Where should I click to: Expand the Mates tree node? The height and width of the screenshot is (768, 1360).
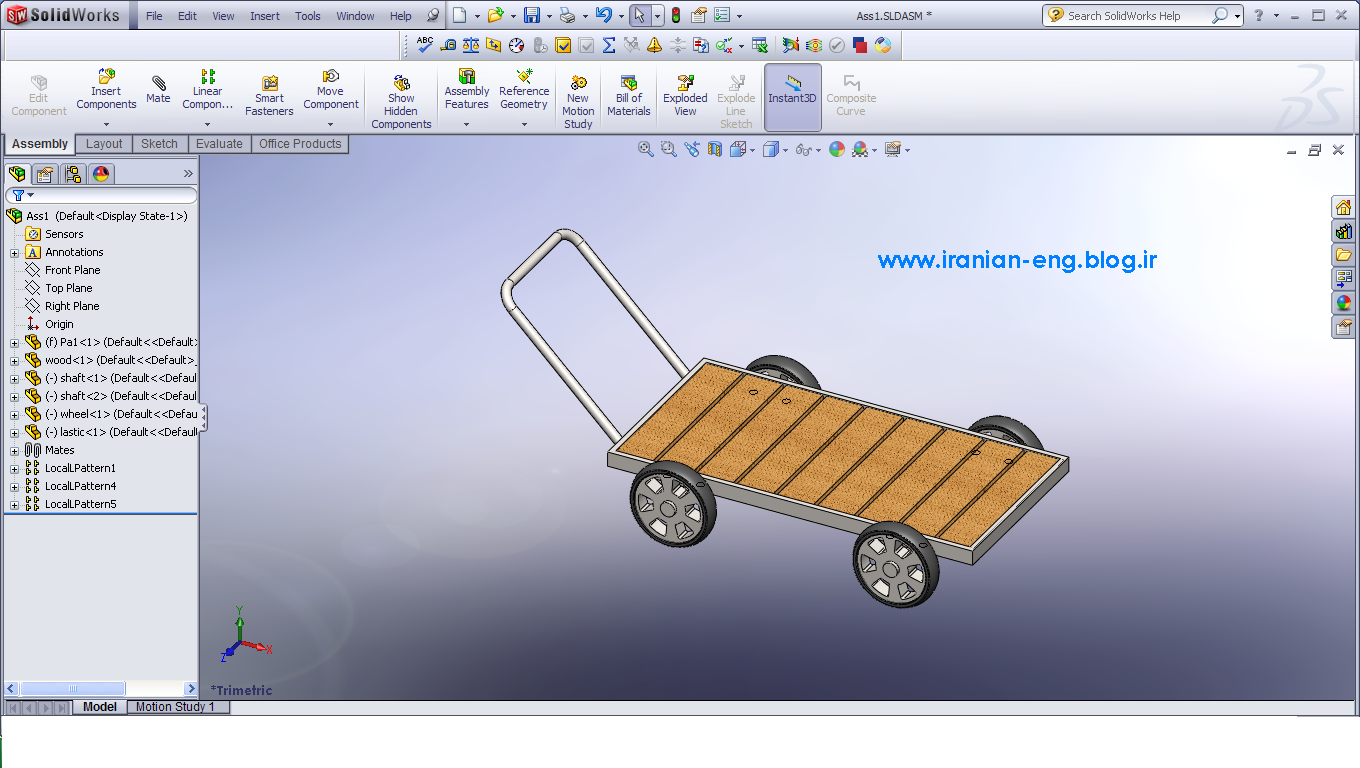pyautogui.click(x=15, y=451)
